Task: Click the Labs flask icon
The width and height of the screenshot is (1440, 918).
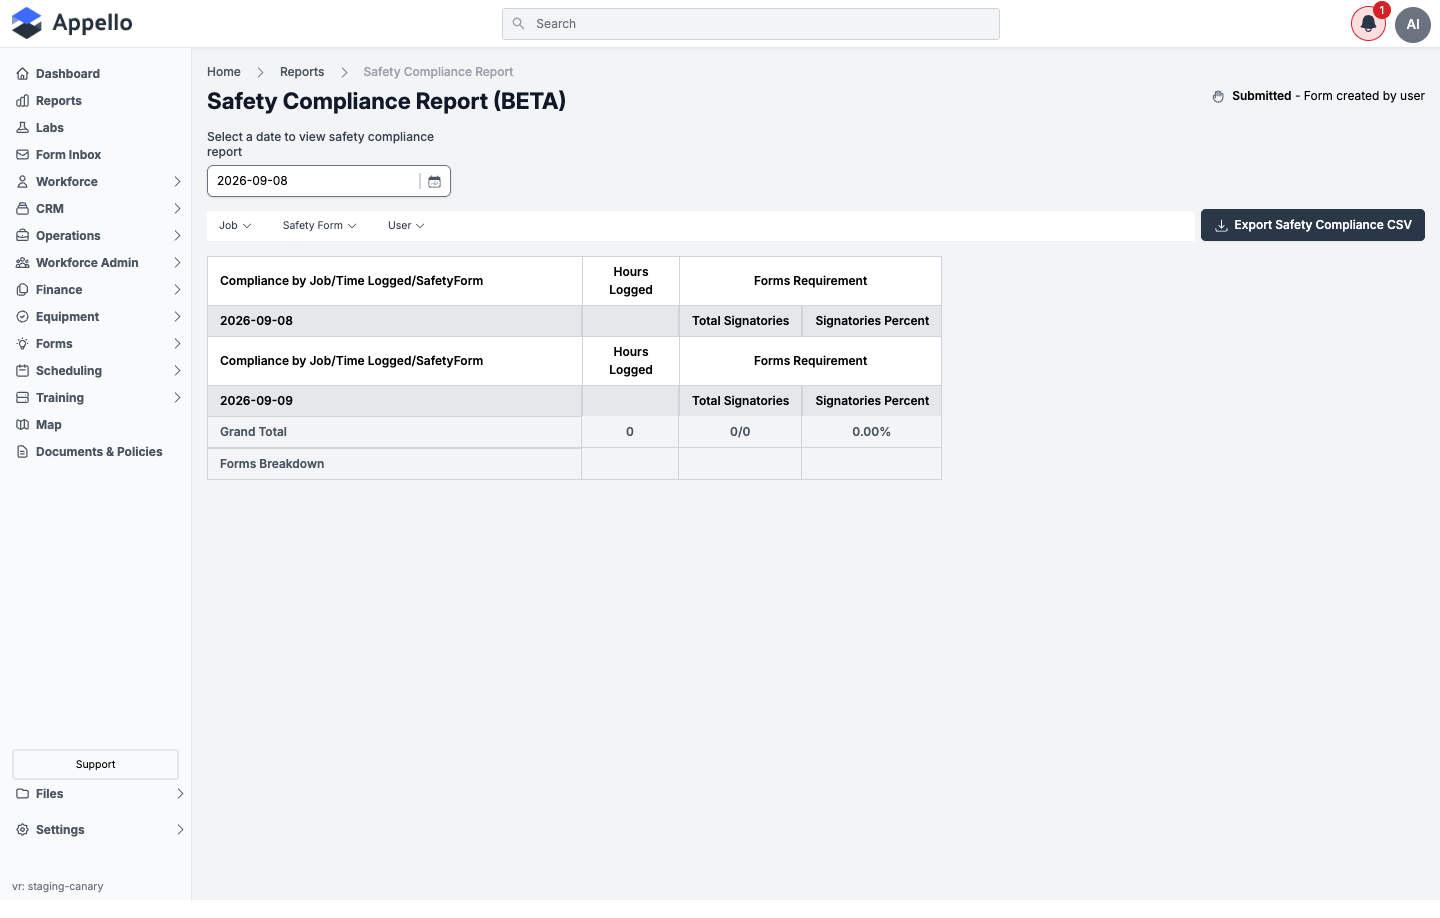Action: point(22,128)
